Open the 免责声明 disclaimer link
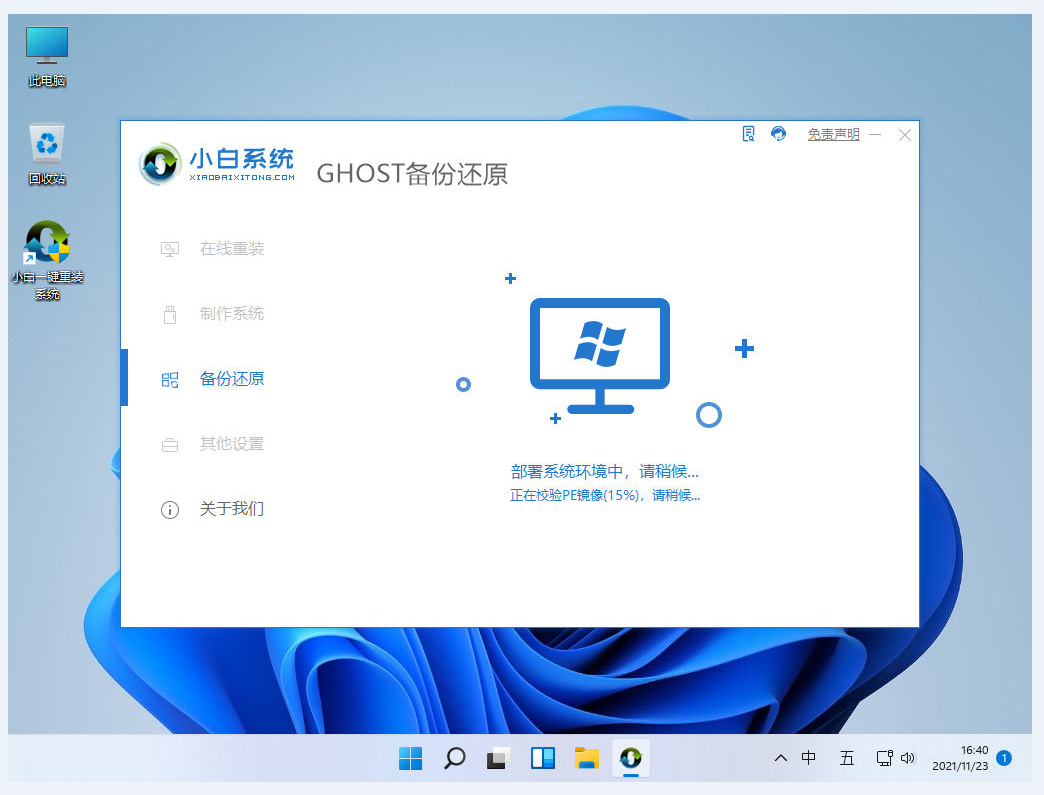The height and width of the screenshot is (795, 1044). click(x=833, y=135)
